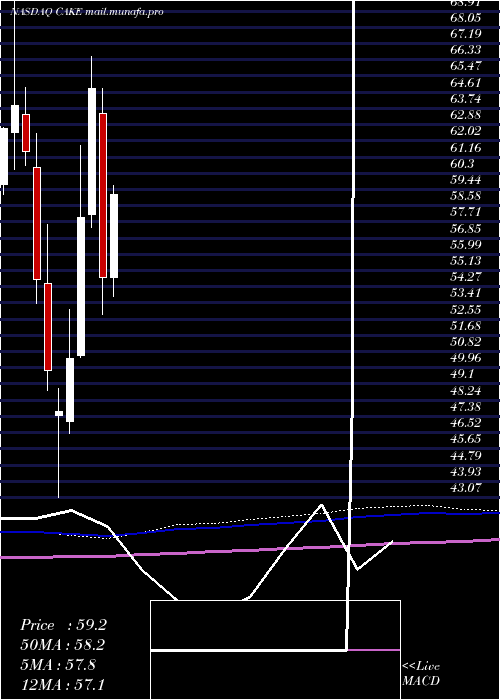Click the 61.16 price axis label
Image resolution: width=500 pixels, height=700 pixels.
(466, 147)
